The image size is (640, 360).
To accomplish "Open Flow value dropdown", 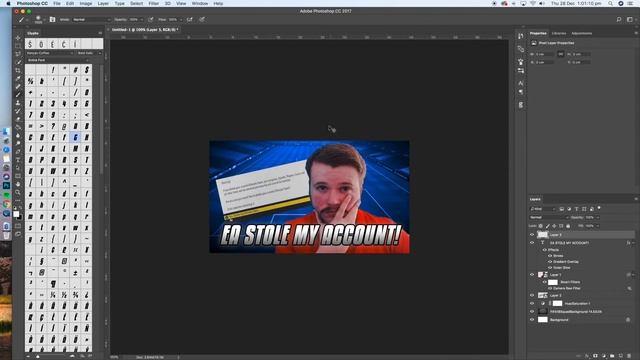I will pos(181,20).
